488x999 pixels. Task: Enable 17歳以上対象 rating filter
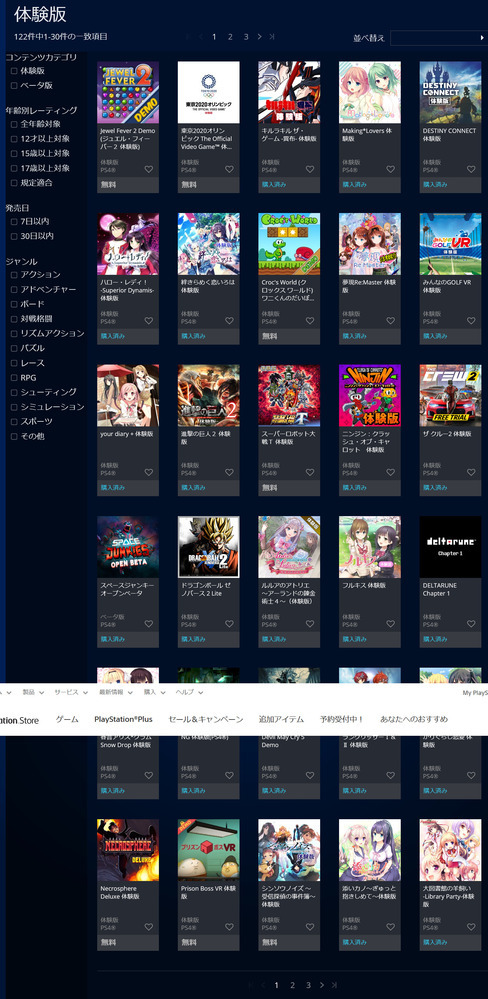pyautogui.click(x=15, y=168)
